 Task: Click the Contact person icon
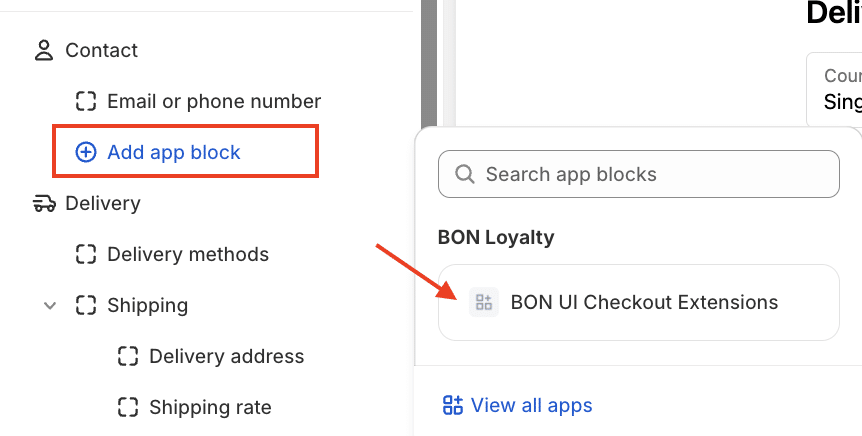pos(43,50)
